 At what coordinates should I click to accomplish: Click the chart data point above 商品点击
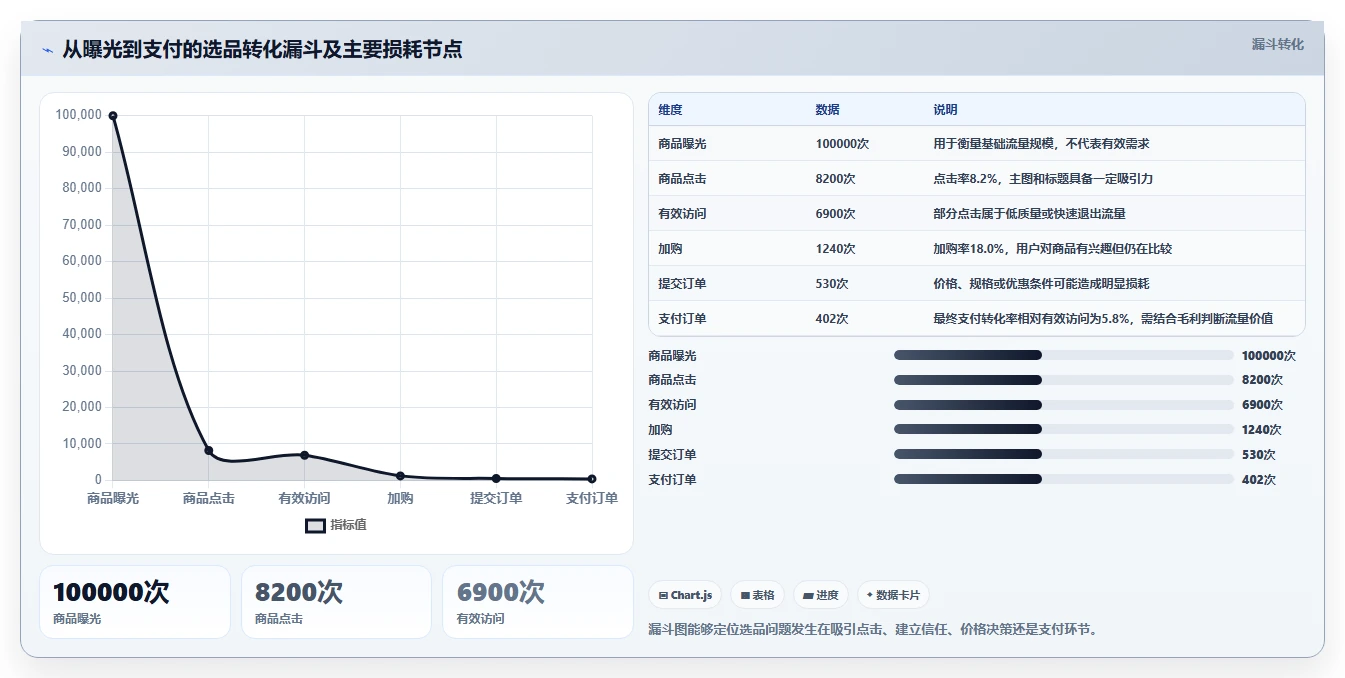click(x=209, y=451)
